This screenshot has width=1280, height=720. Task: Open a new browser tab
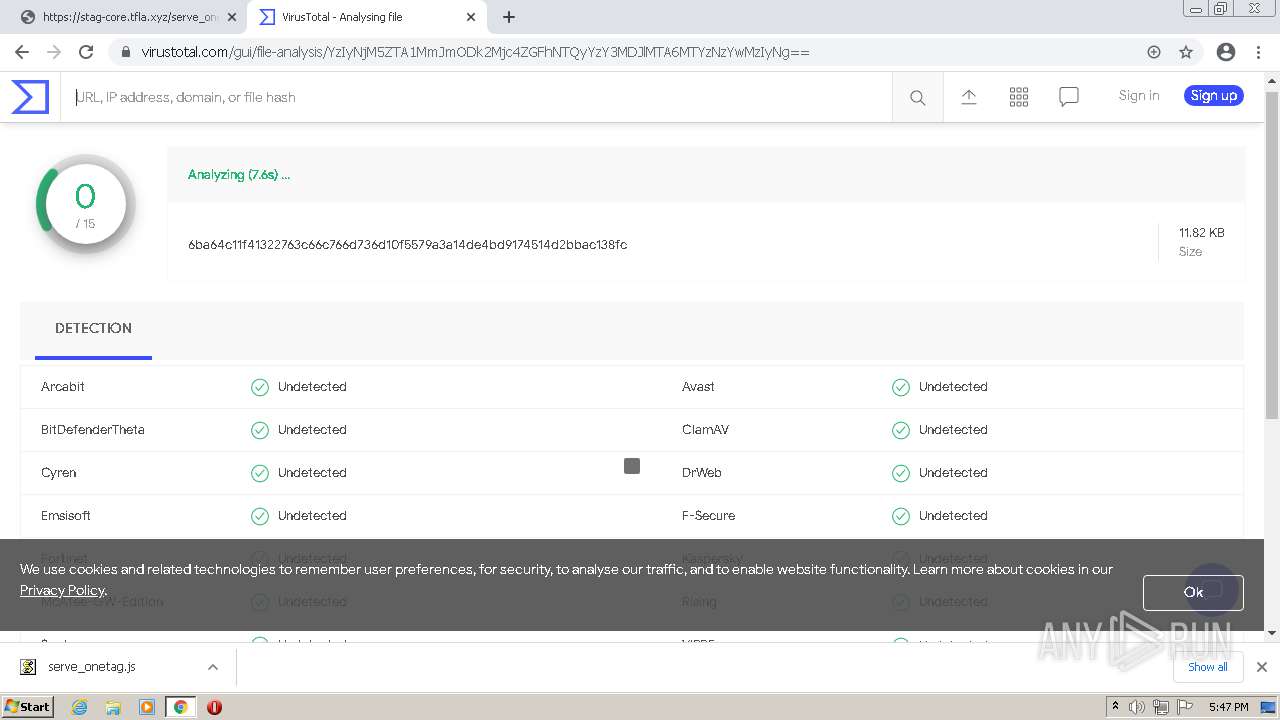tap(509, 17)
